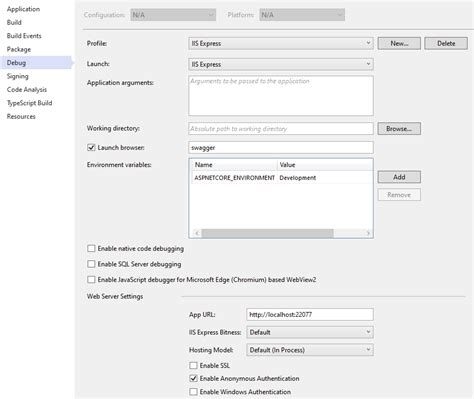The width and height of the screenshot is (474, 399).
Task: Focus the Working directory field
Action: (x=281, y=129)
